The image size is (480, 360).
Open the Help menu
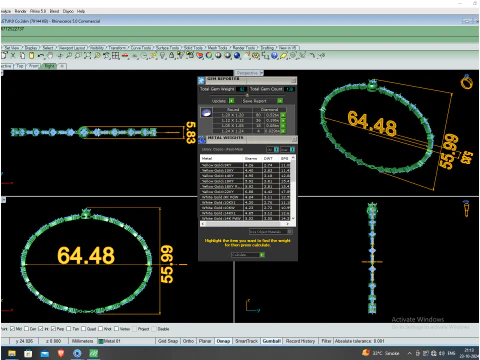[x=81, y=11]
